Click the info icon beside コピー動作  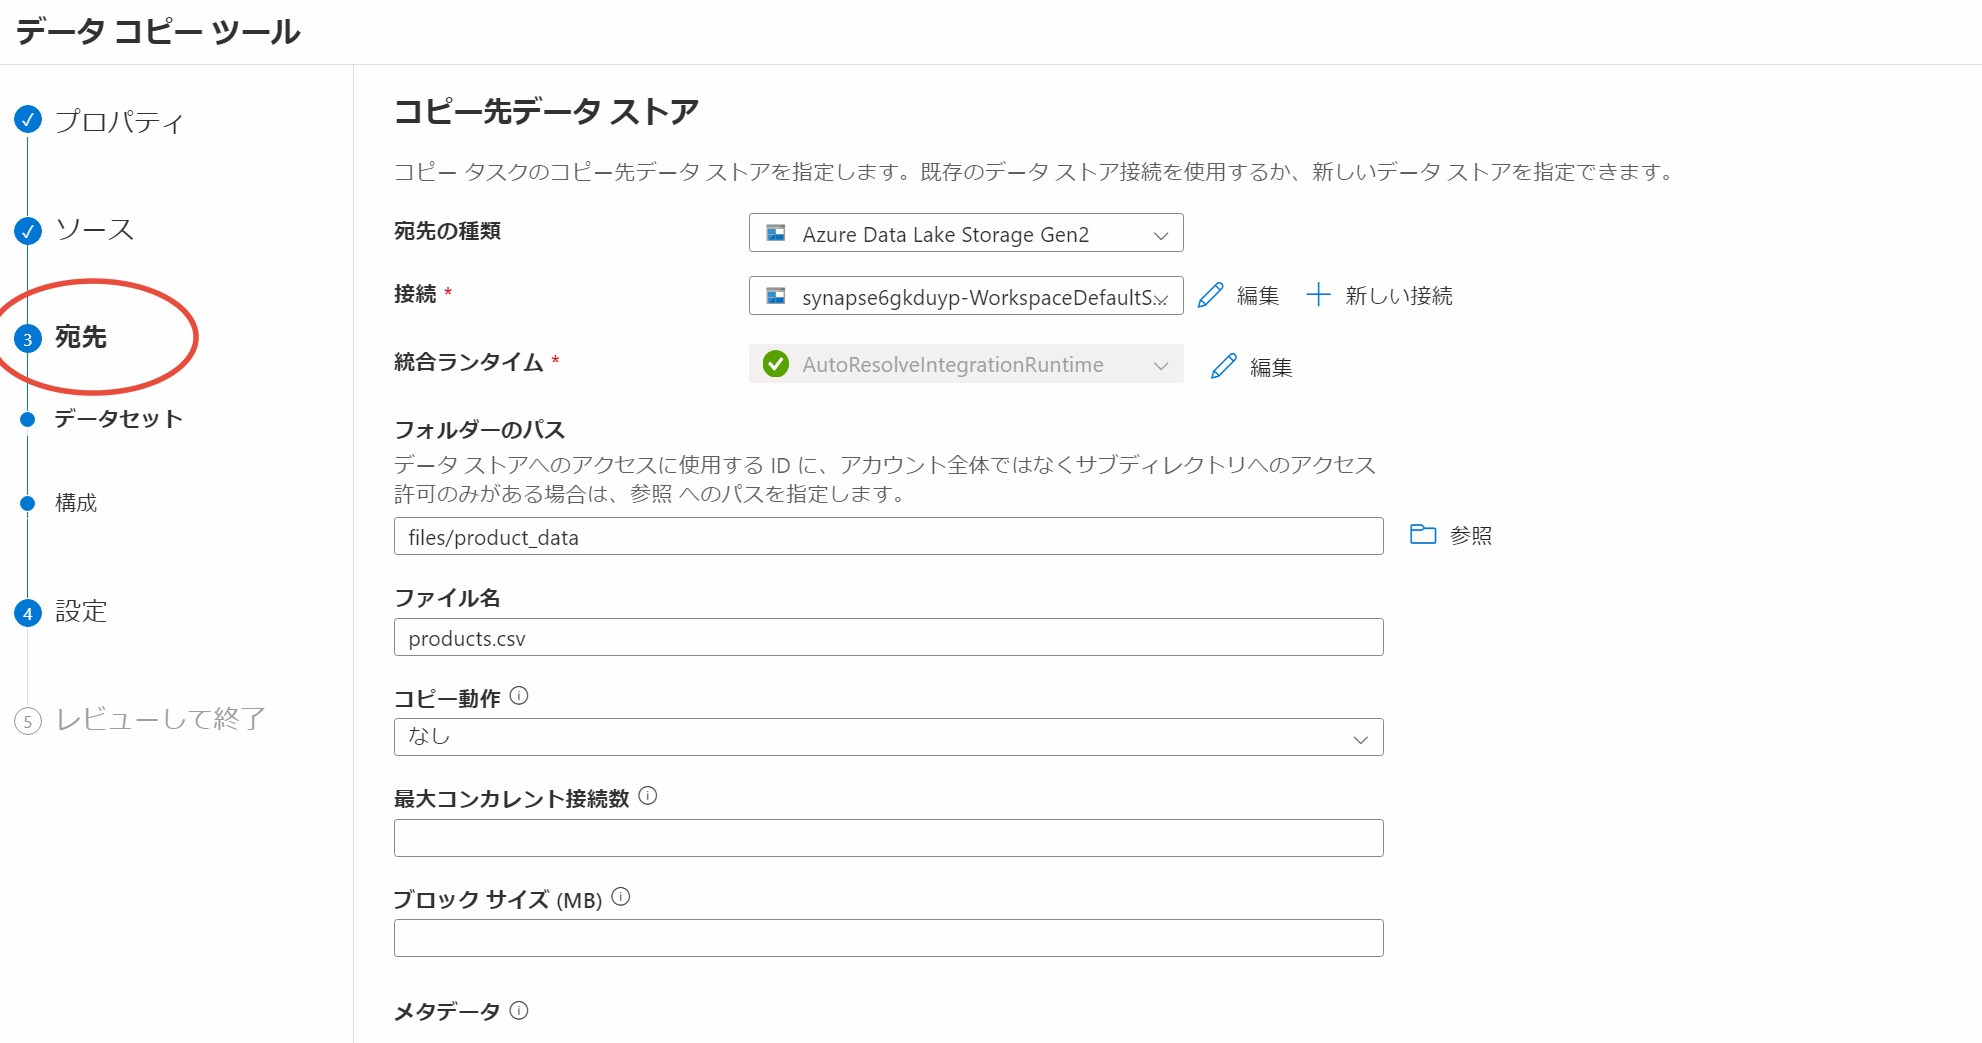[519, 695]
